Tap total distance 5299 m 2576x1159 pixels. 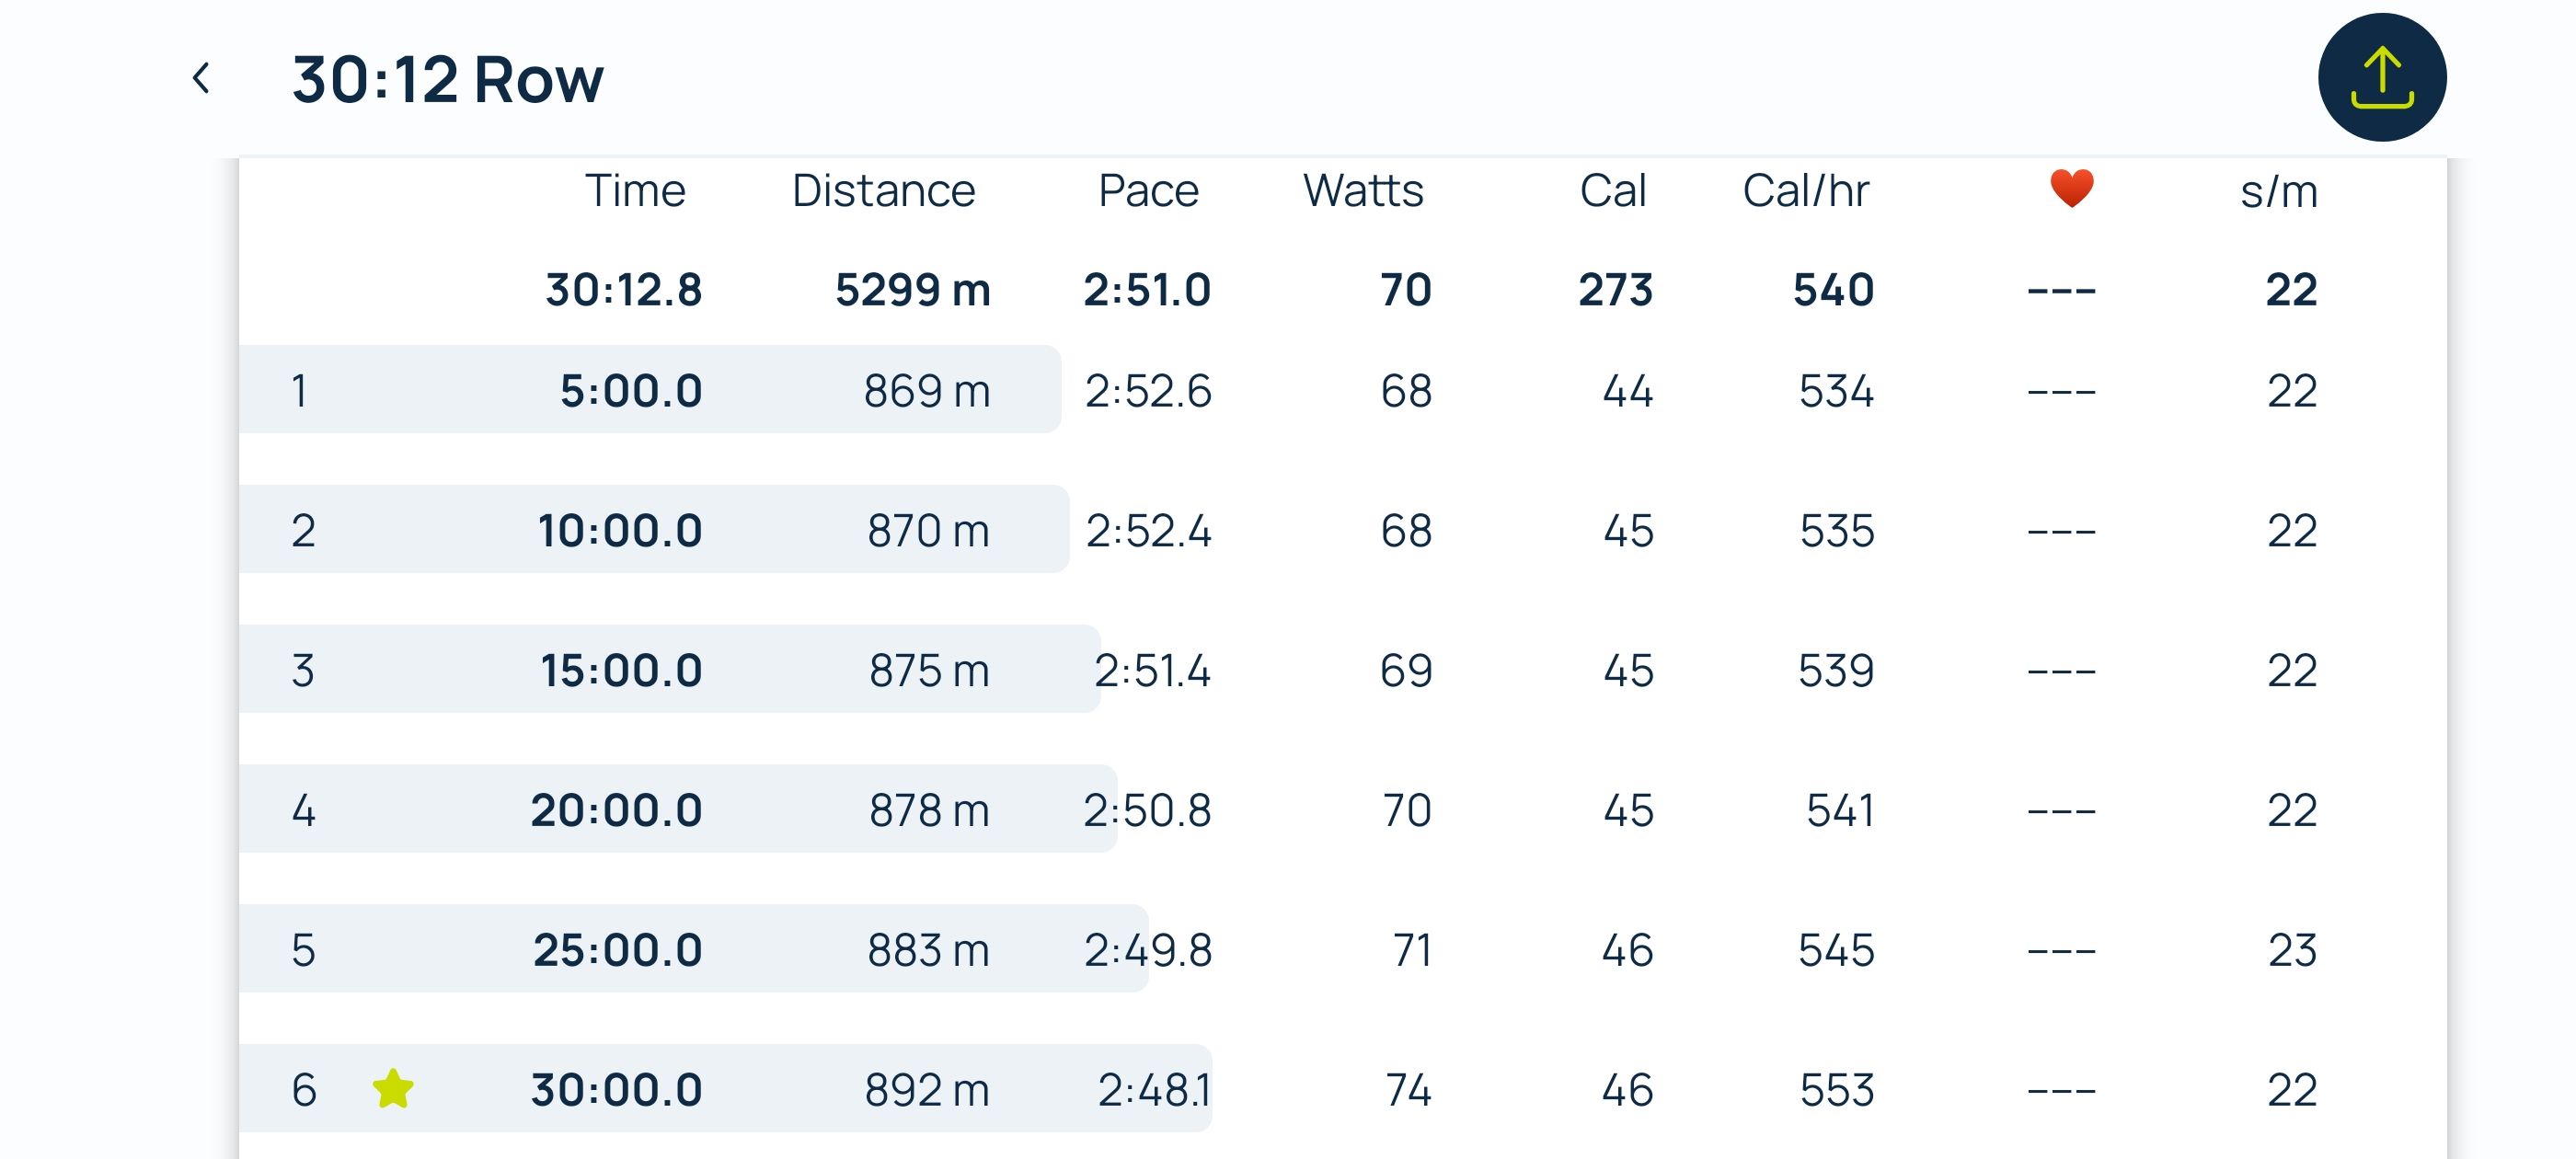point(912,290)
